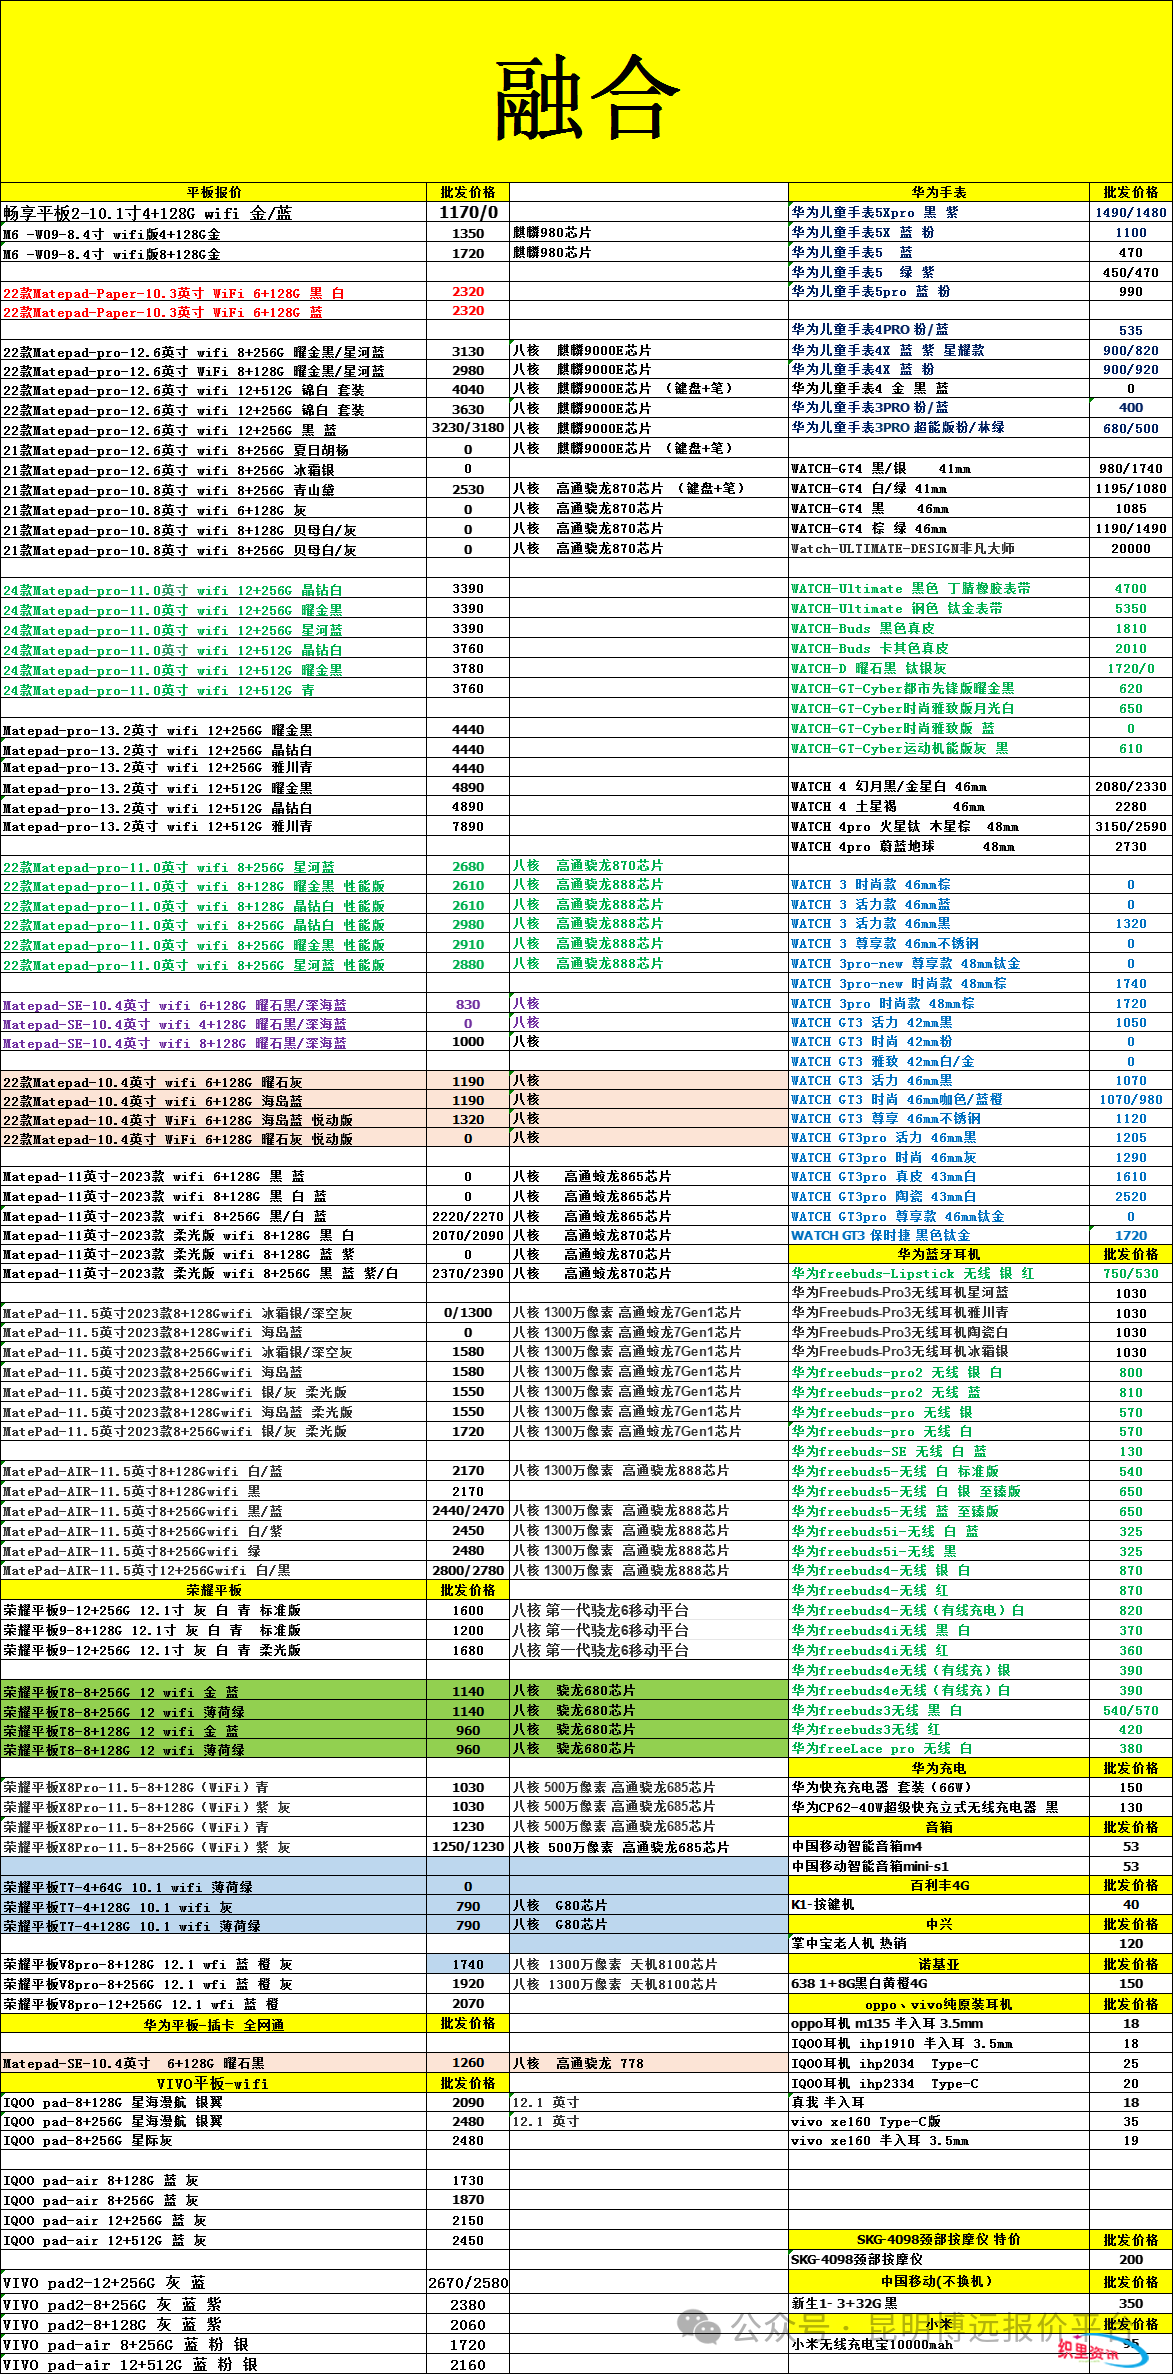Click 新生1- 3+32G黑 cell
Viewport: 1173px width, 2374px height.
click(939, 2302)
